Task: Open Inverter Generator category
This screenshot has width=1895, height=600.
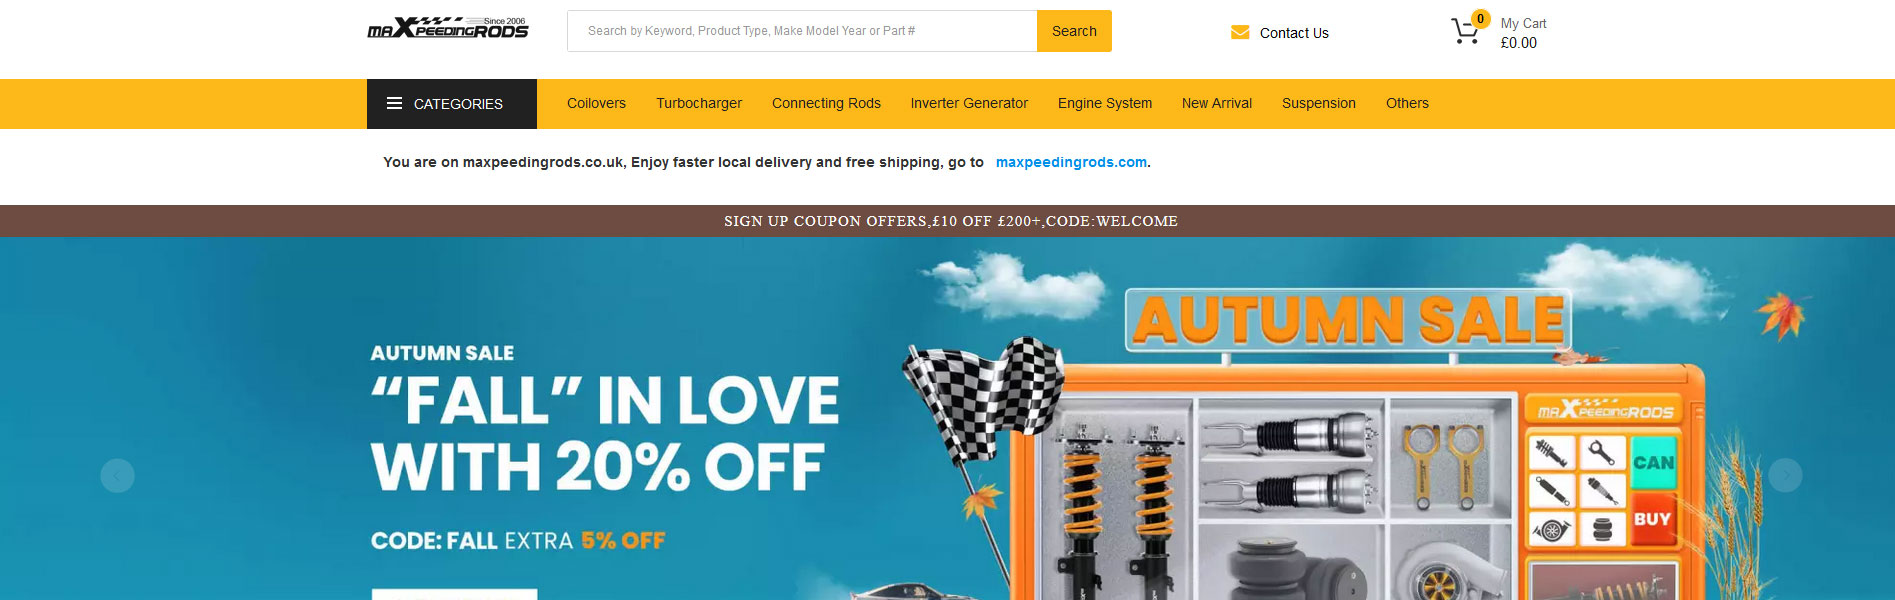Action: 969,103
